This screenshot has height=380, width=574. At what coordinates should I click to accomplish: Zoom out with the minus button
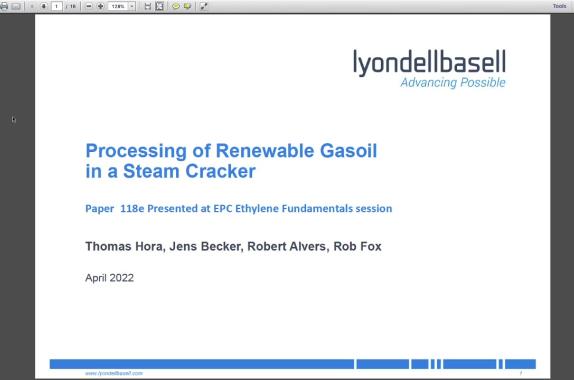coord(89,6)
